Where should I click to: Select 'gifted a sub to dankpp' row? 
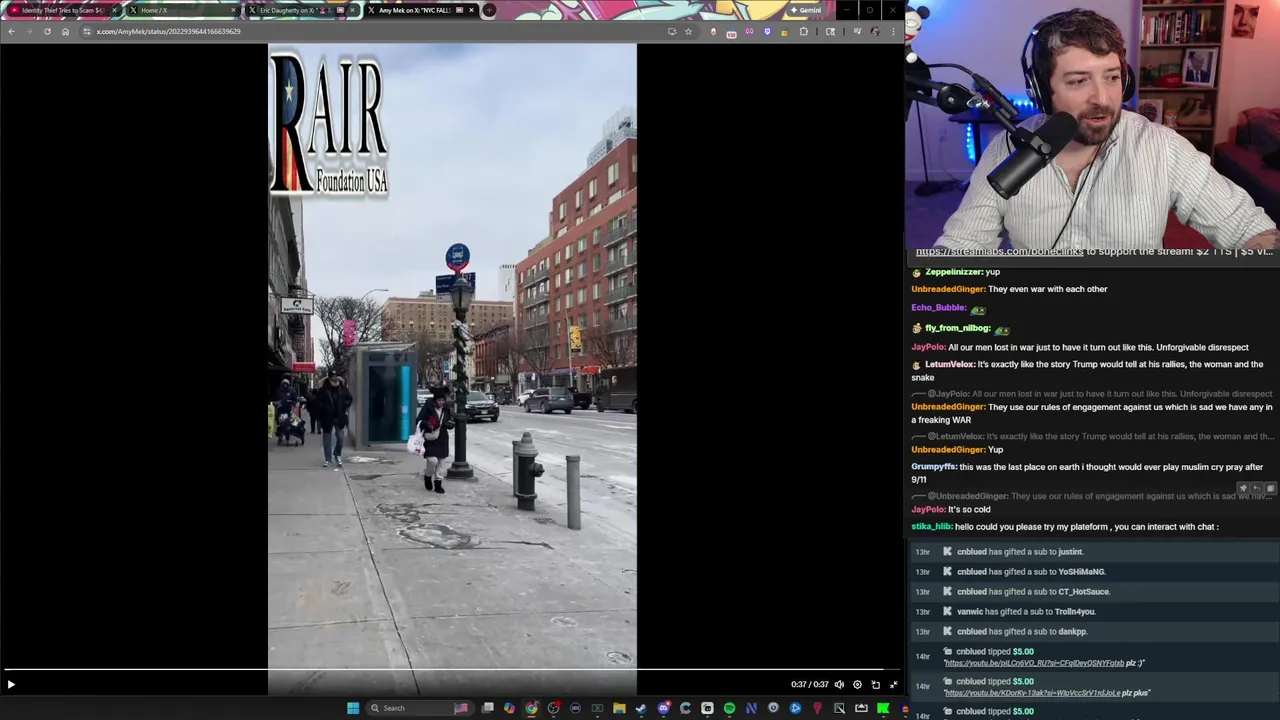click(x=1094, y=632)
